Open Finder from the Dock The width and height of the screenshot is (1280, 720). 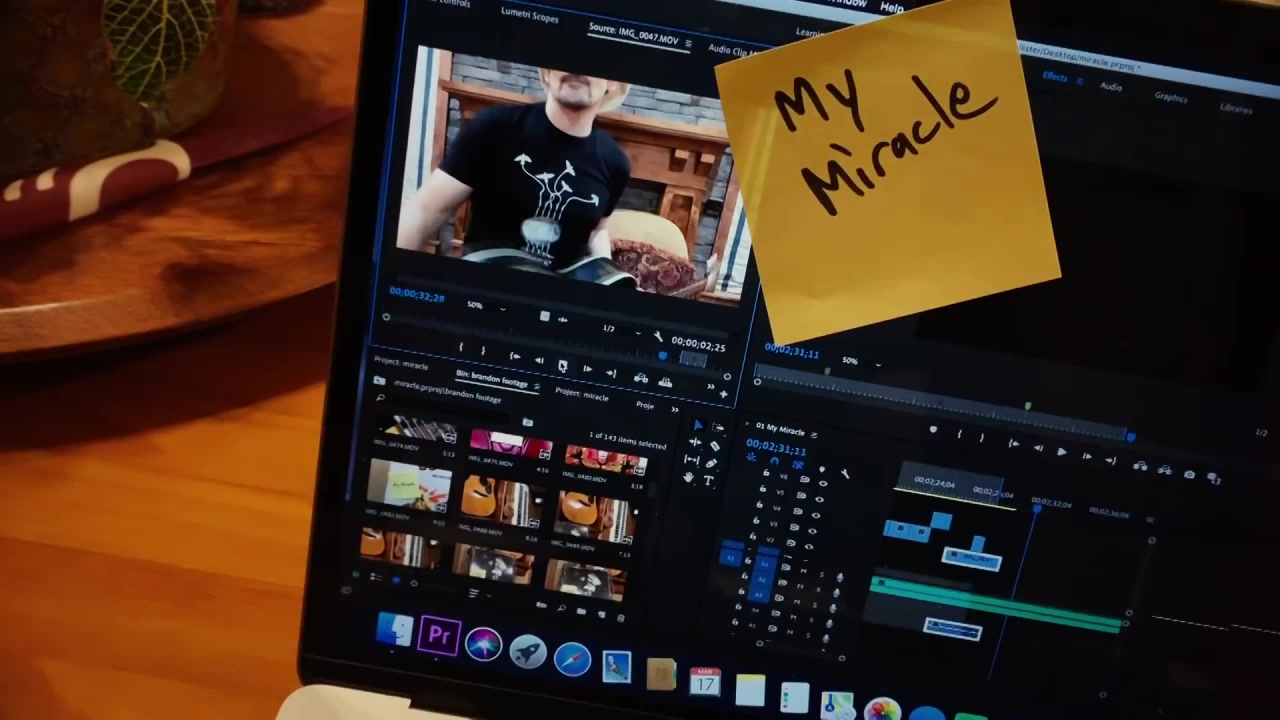pyautogui.click(x=394, y=630)
